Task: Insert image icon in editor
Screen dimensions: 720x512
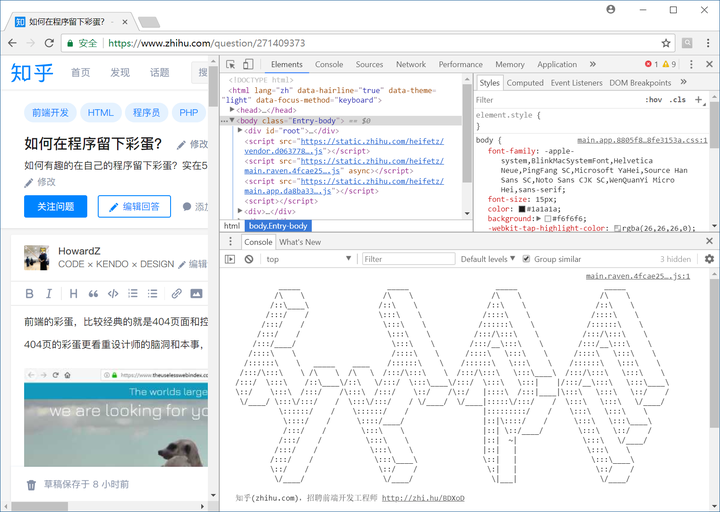Action: click(x=197, y=293)
